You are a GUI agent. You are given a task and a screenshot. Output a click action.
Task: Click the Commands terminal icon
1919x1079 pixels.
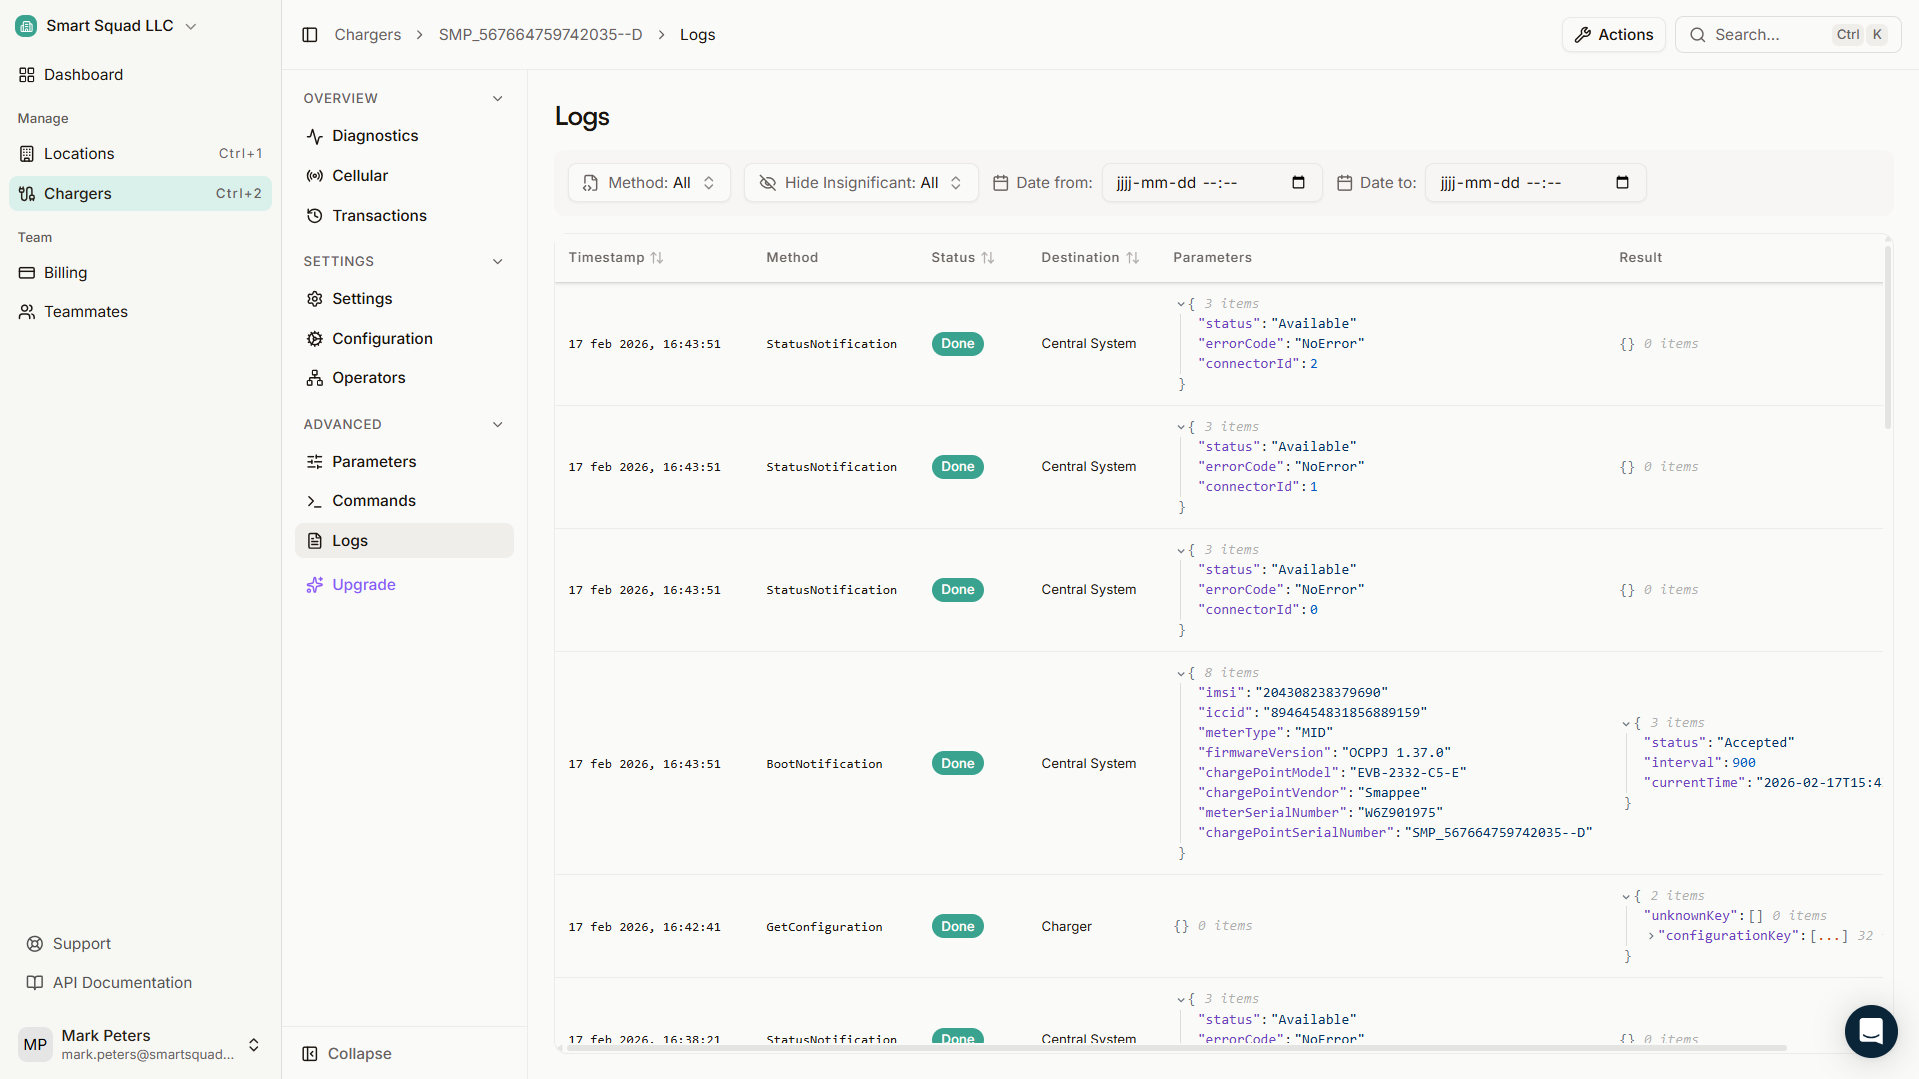(x=314, y=500)
